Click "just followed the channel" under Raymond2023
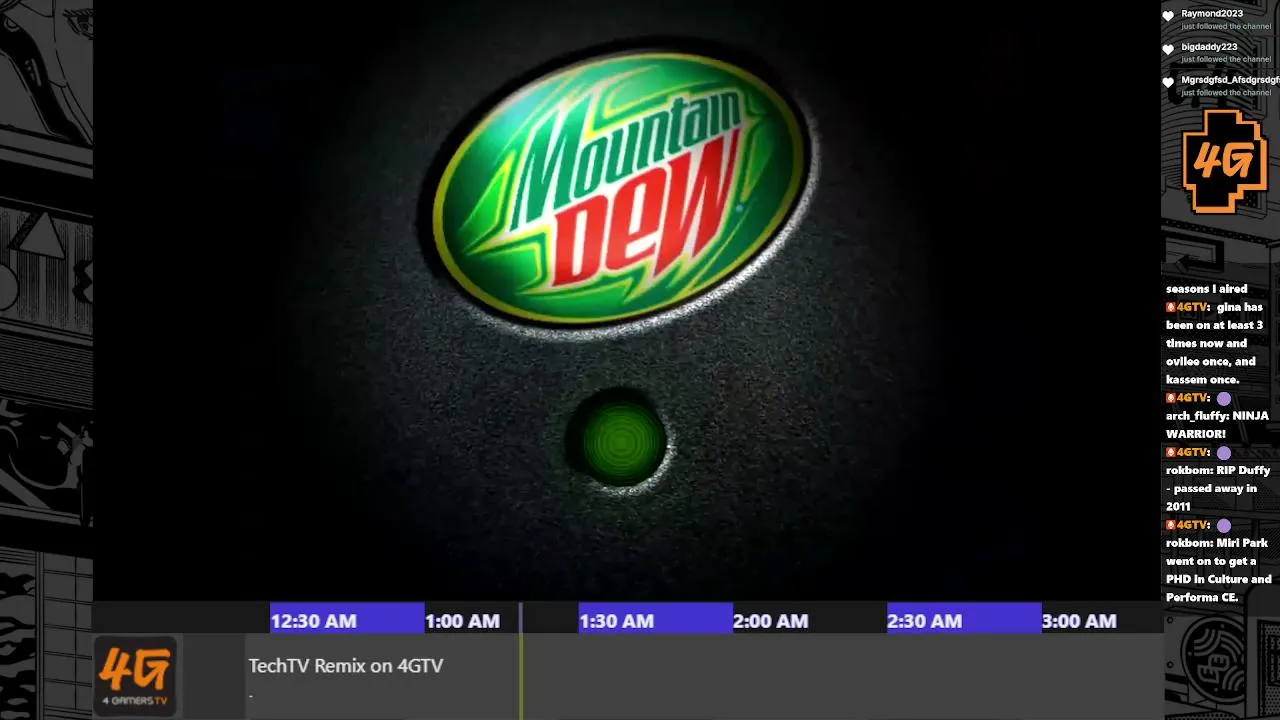 1226,27
